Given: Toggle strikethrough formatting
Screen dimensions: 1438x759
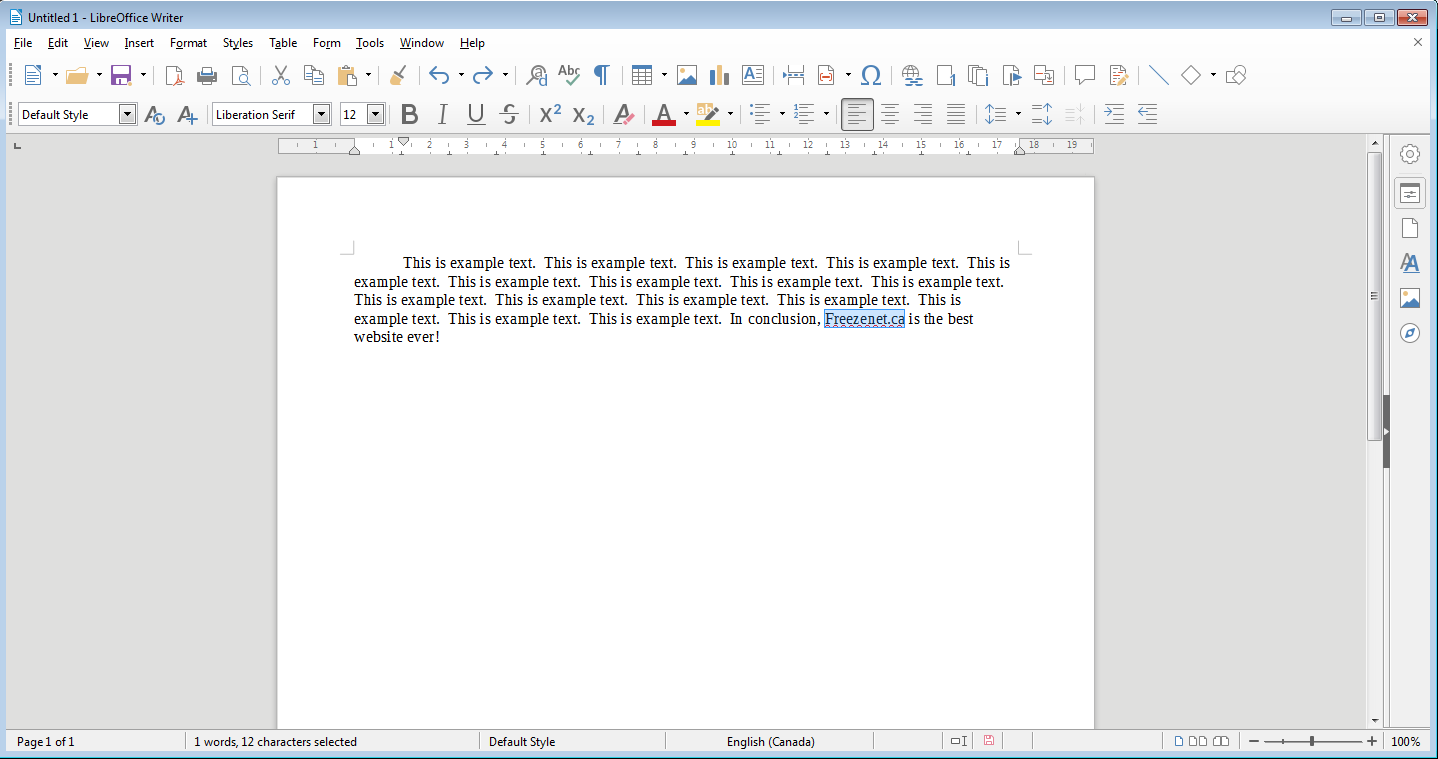Looking at the screenshot, I should (509, 115).
